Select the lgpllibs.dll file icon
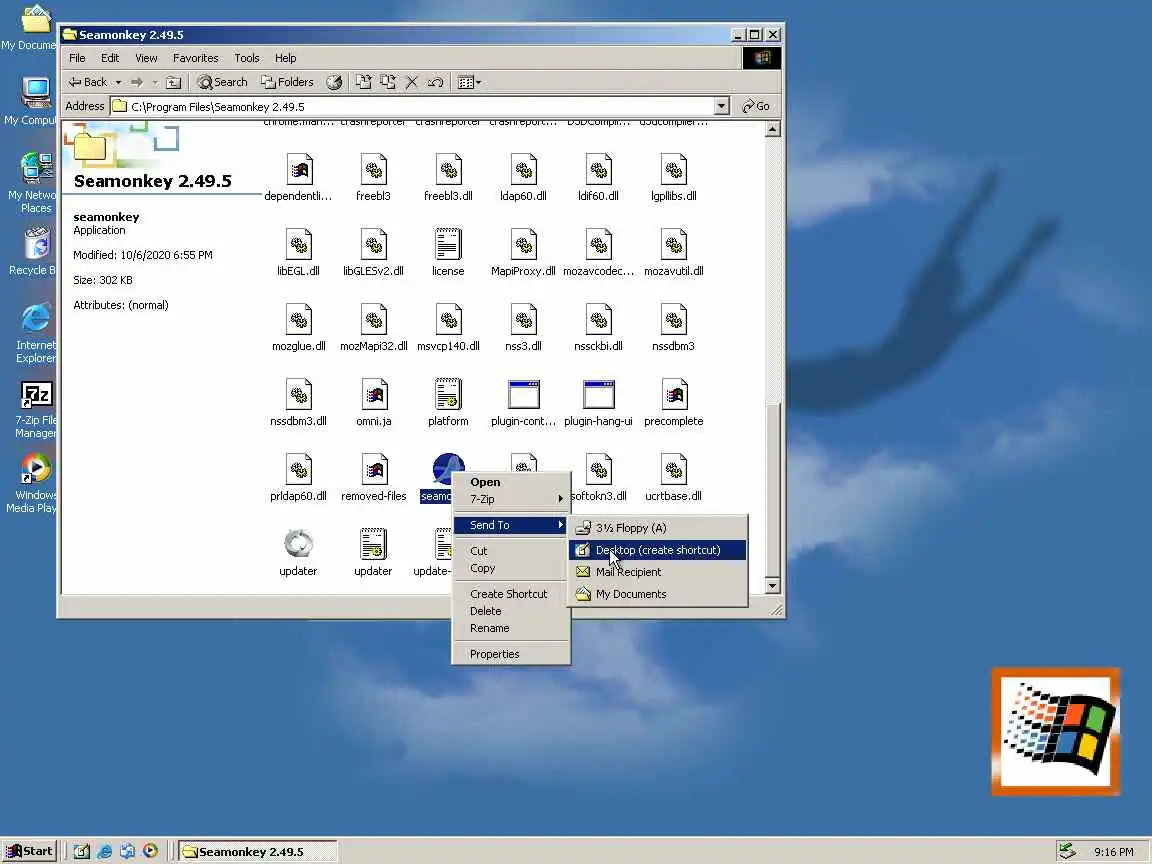The image size is (1152, 864). click(x=673, y=170)
